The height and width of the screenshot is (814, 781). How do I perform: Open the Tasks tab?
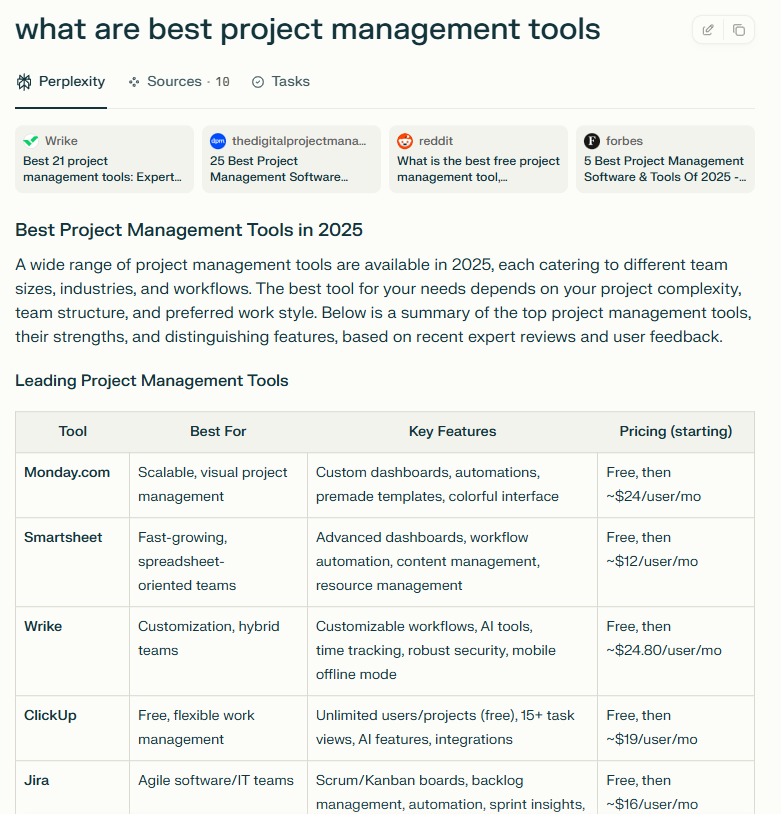click(x=280, y=82)
